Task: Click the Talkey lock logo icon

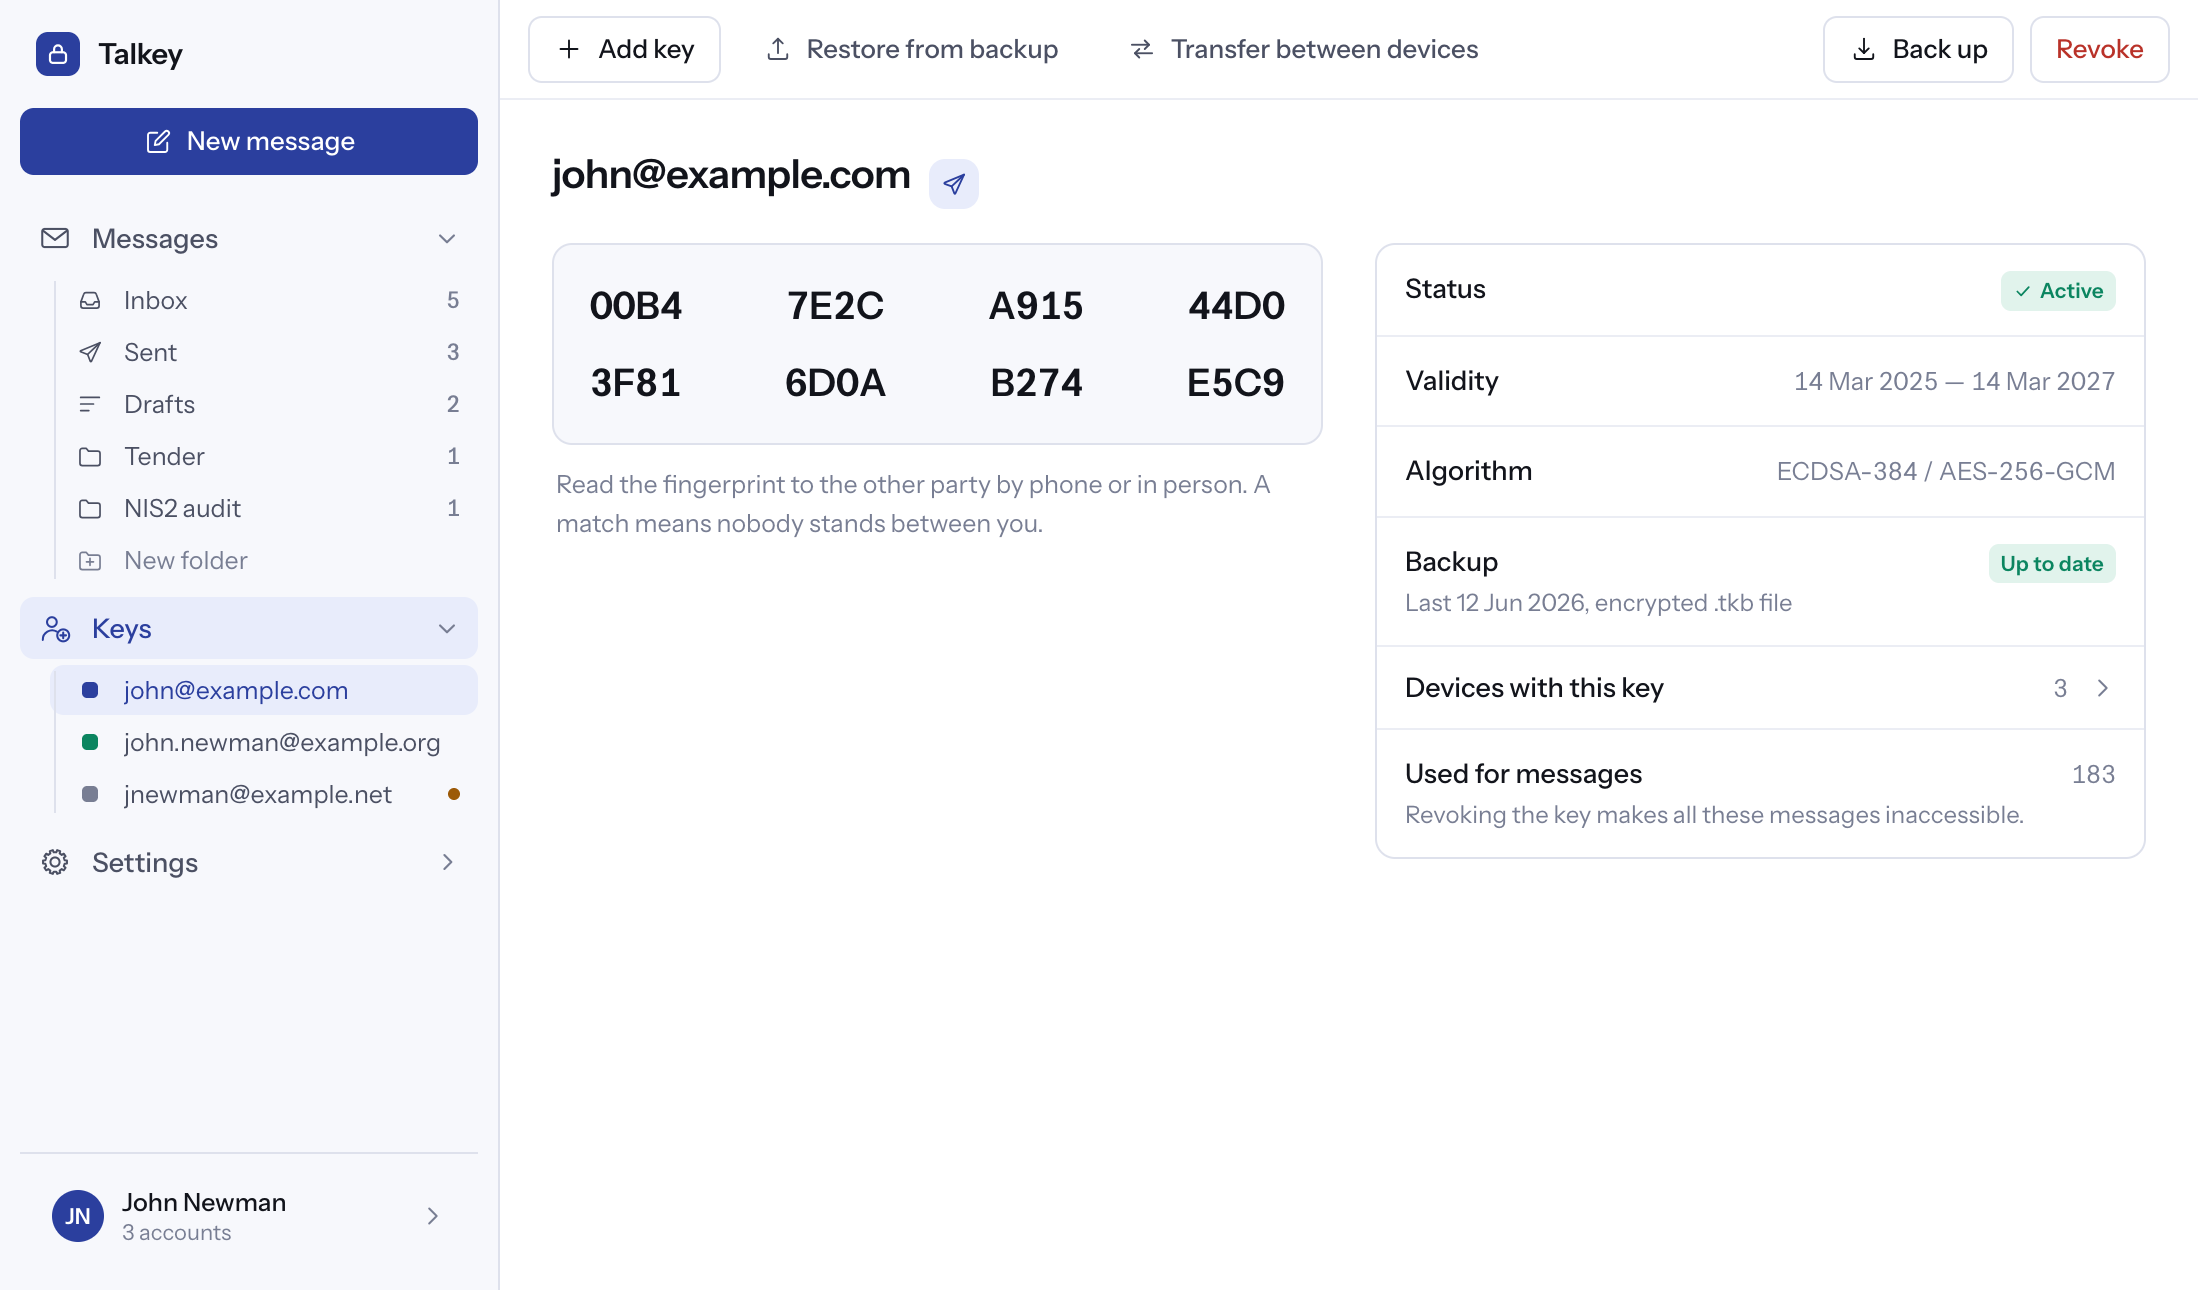Action: (x=58, y=54)
